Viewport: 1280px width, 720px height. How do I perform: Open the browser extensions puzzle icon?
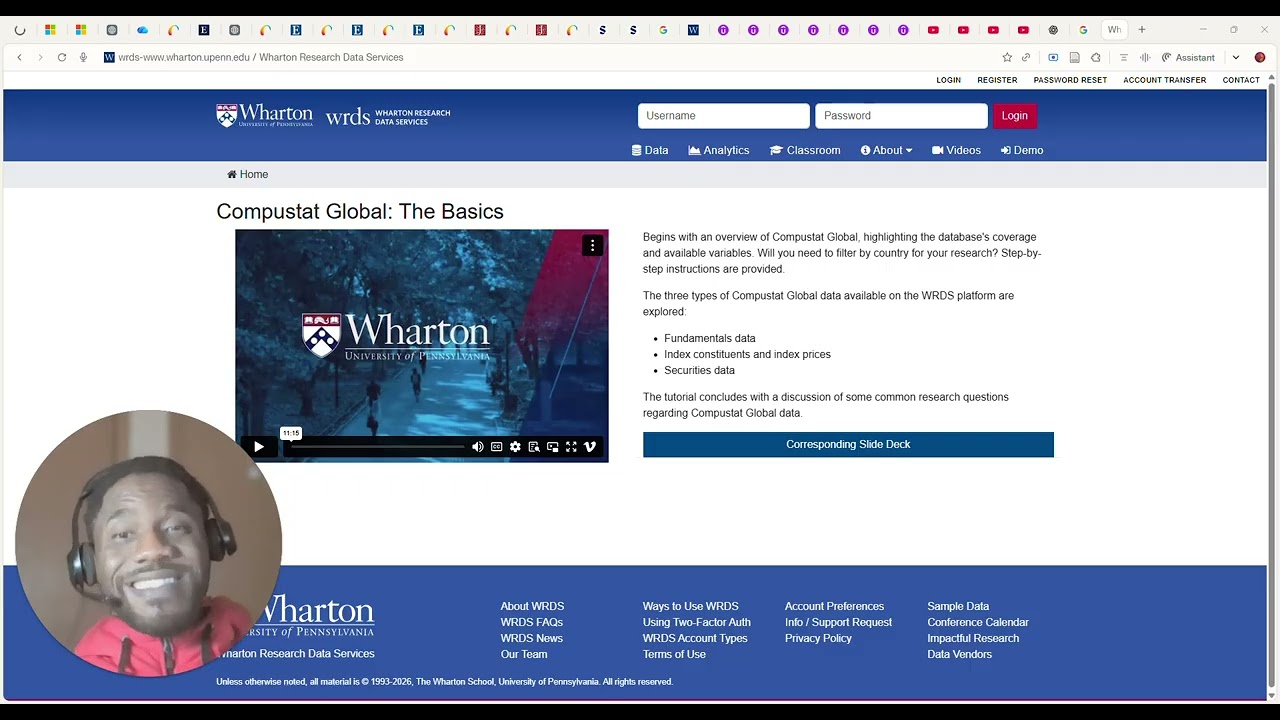(x=1096, y=58)
